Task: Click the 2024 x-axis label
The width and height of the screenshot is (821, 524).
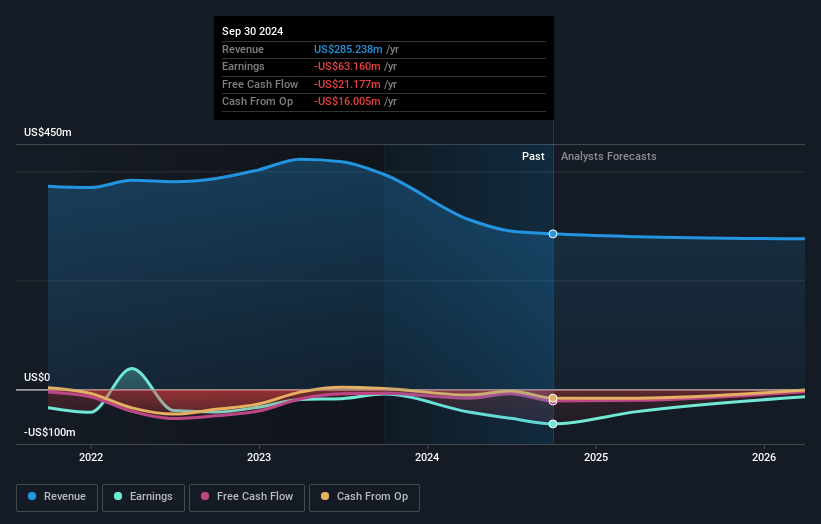Action: (x=427, y=458)
